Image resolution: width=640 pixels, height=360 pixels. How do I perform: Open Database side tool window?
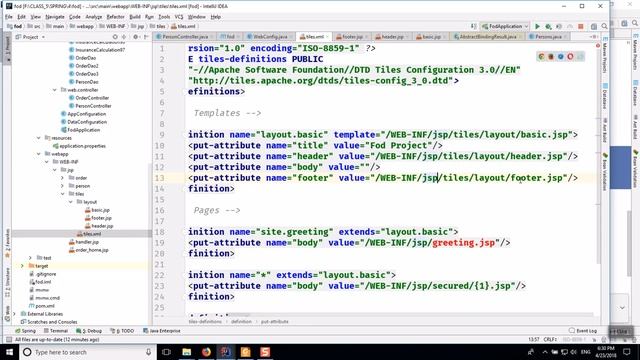point(604,96)
